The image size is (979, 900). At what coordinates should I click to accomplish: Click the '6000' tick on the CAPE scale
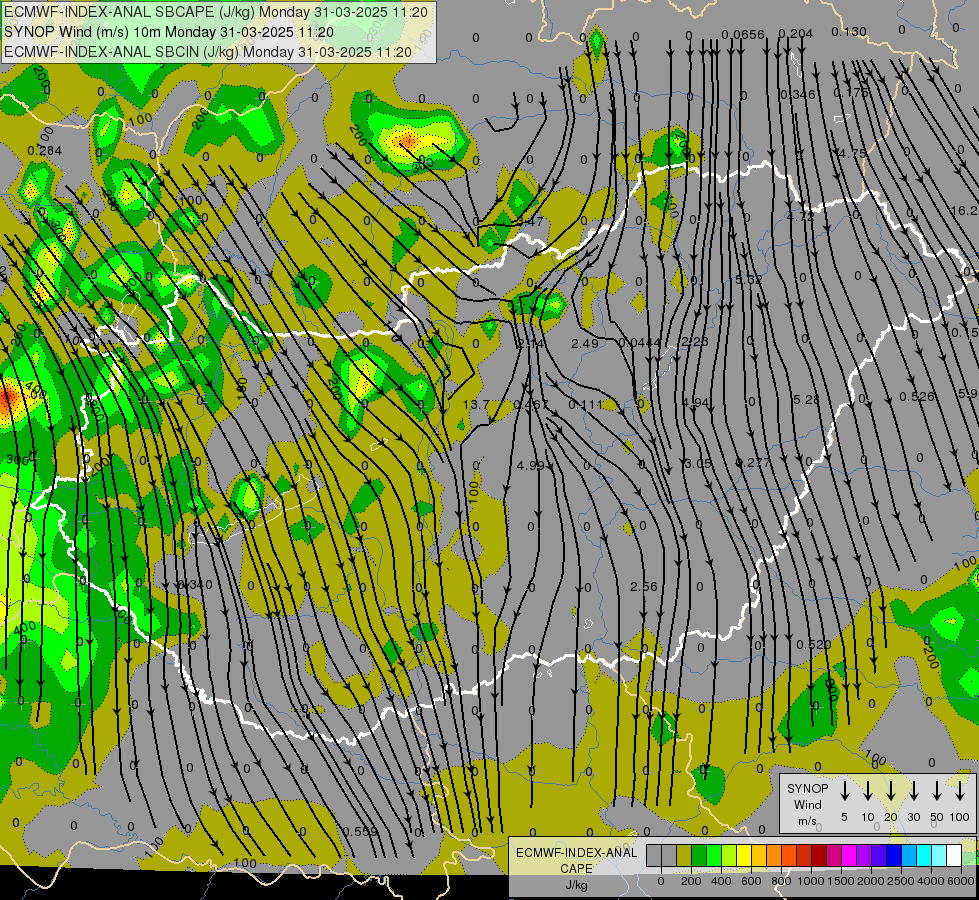(961, 881)
